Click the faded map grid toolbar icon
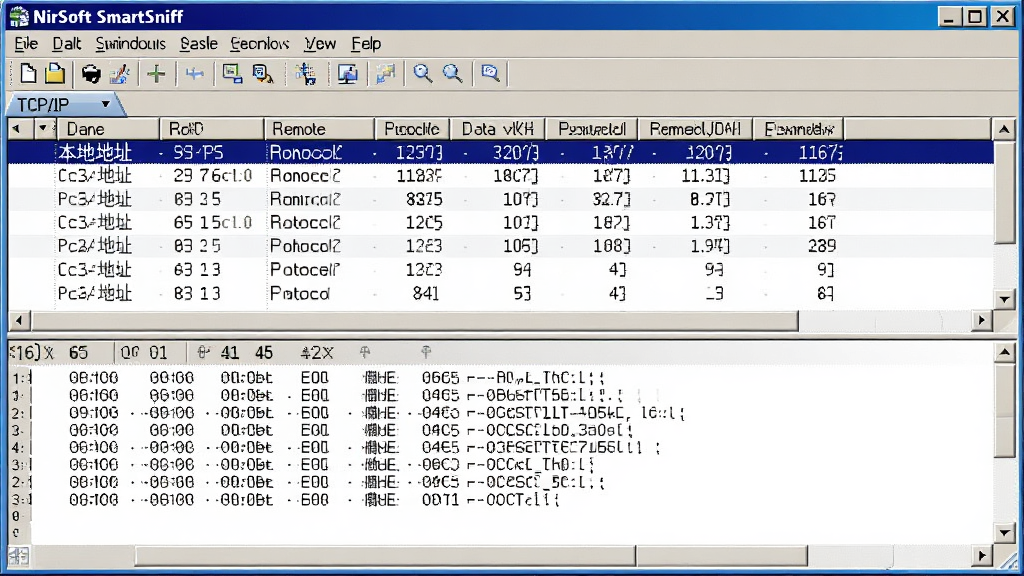This screenshot has width=1024, height=576. [385, 74]
